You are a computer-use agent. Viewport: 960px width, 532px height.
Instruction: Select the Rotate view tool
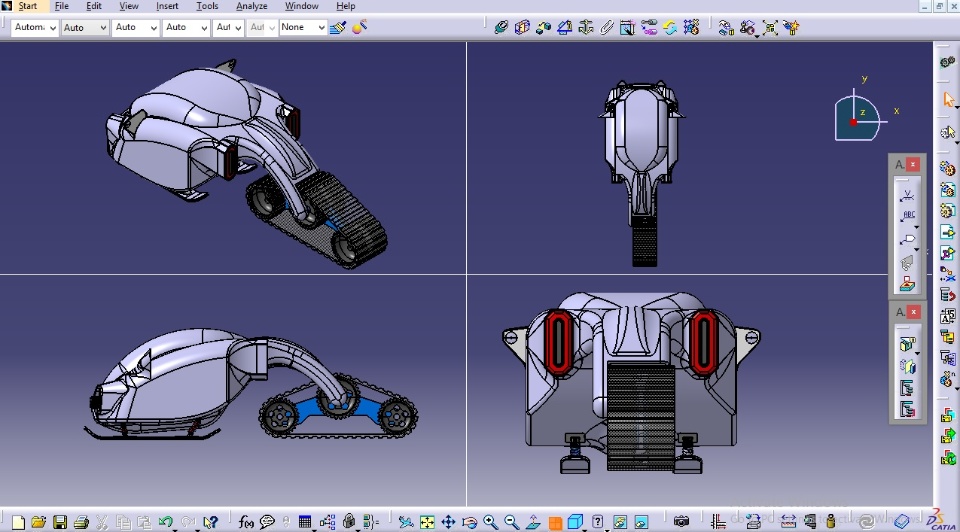(x=470, y=522)
